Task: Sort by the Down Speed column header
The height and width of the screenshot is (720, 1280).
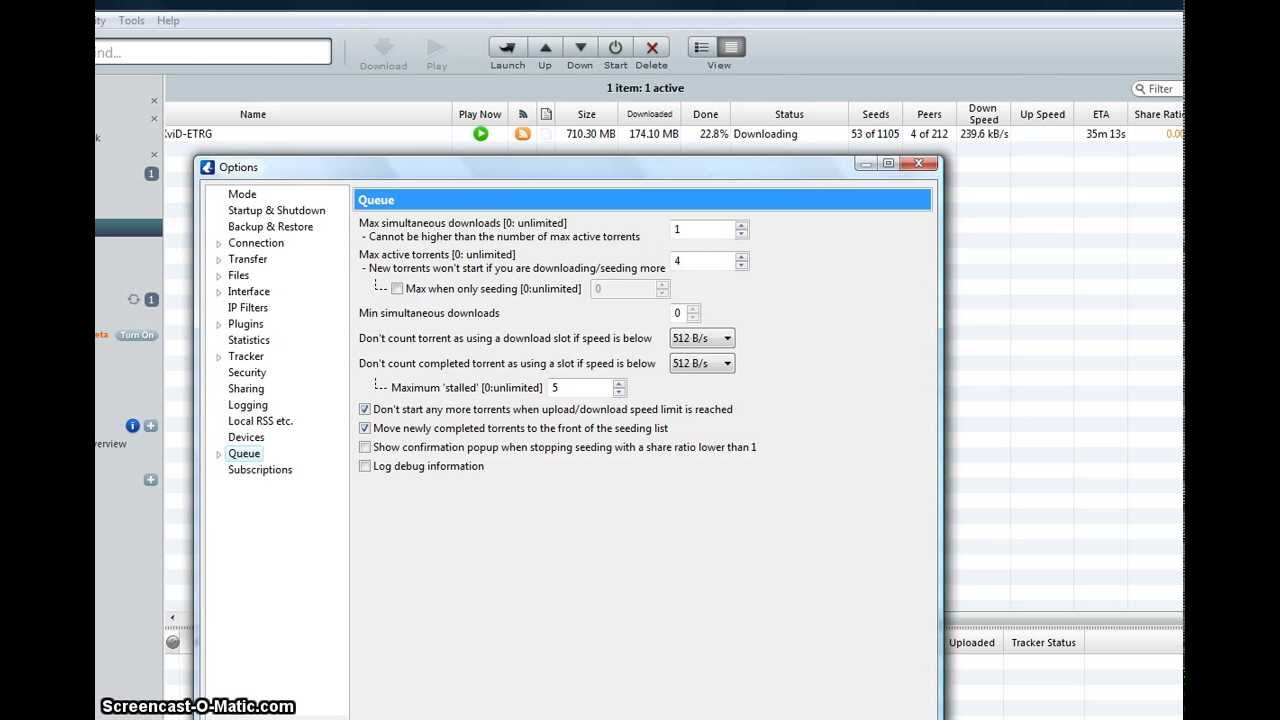Action: (983, 114)
